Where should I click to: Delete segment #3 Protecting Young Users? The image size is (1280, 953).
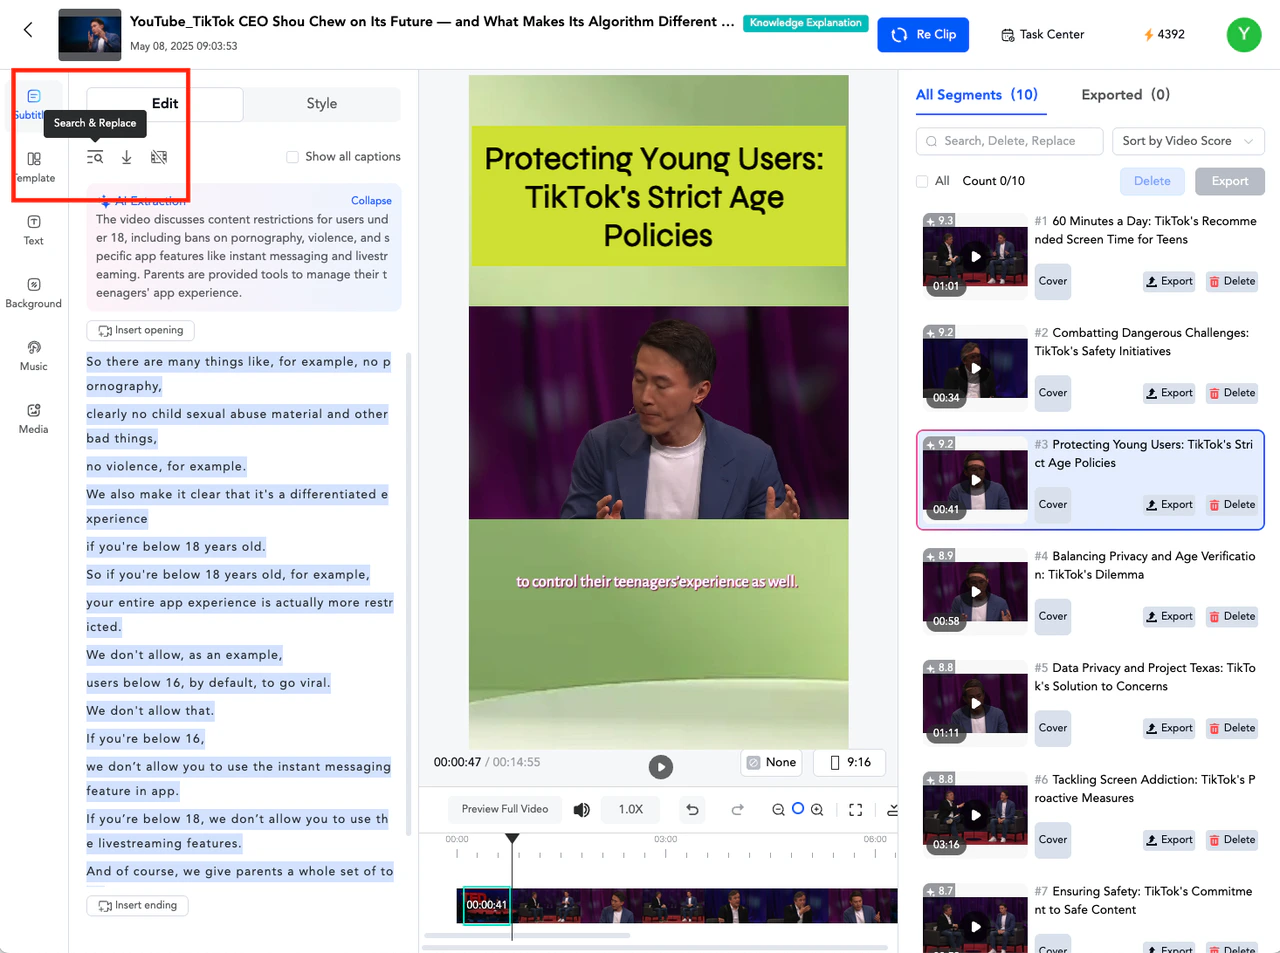click(1232, 505)
